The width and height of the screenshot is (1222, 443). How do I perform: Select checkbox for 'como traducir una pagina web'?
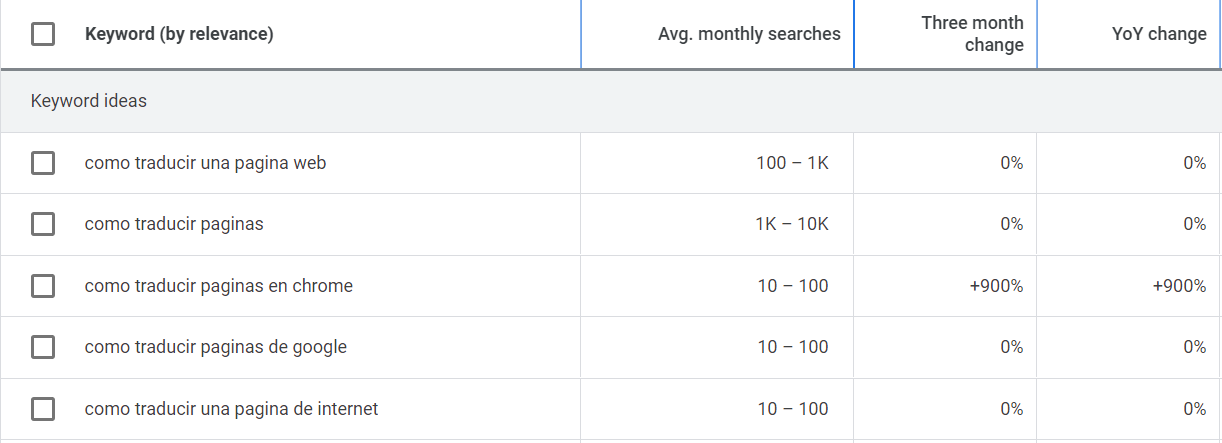pos(43,163)
